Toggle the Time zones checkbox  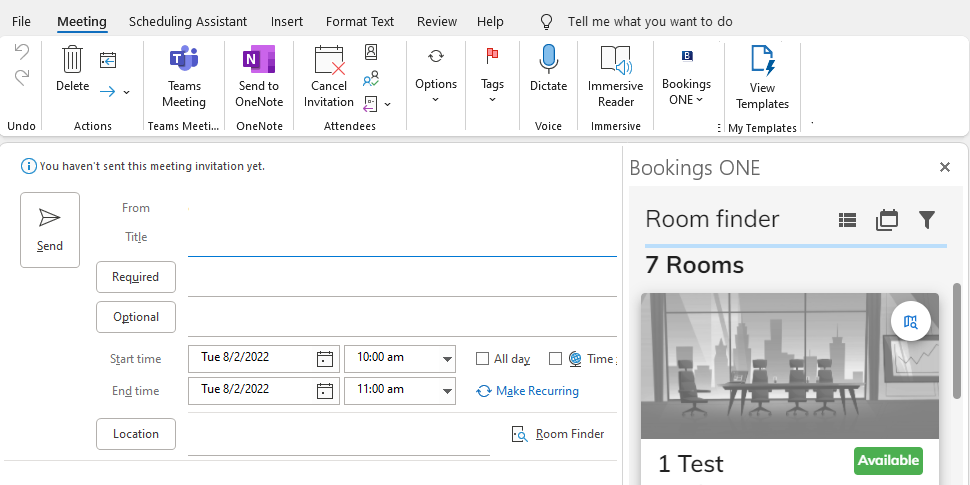click(x=556, y=359)
